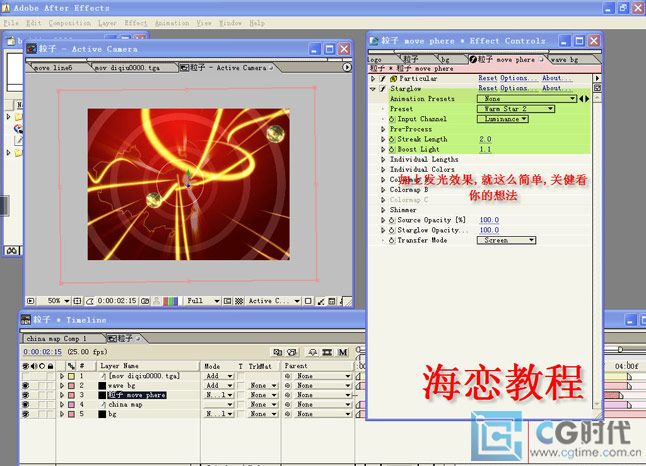Screen dimensions: 646x466
Task: Click the Boost Light stopwatch icon
Action: 392,149
